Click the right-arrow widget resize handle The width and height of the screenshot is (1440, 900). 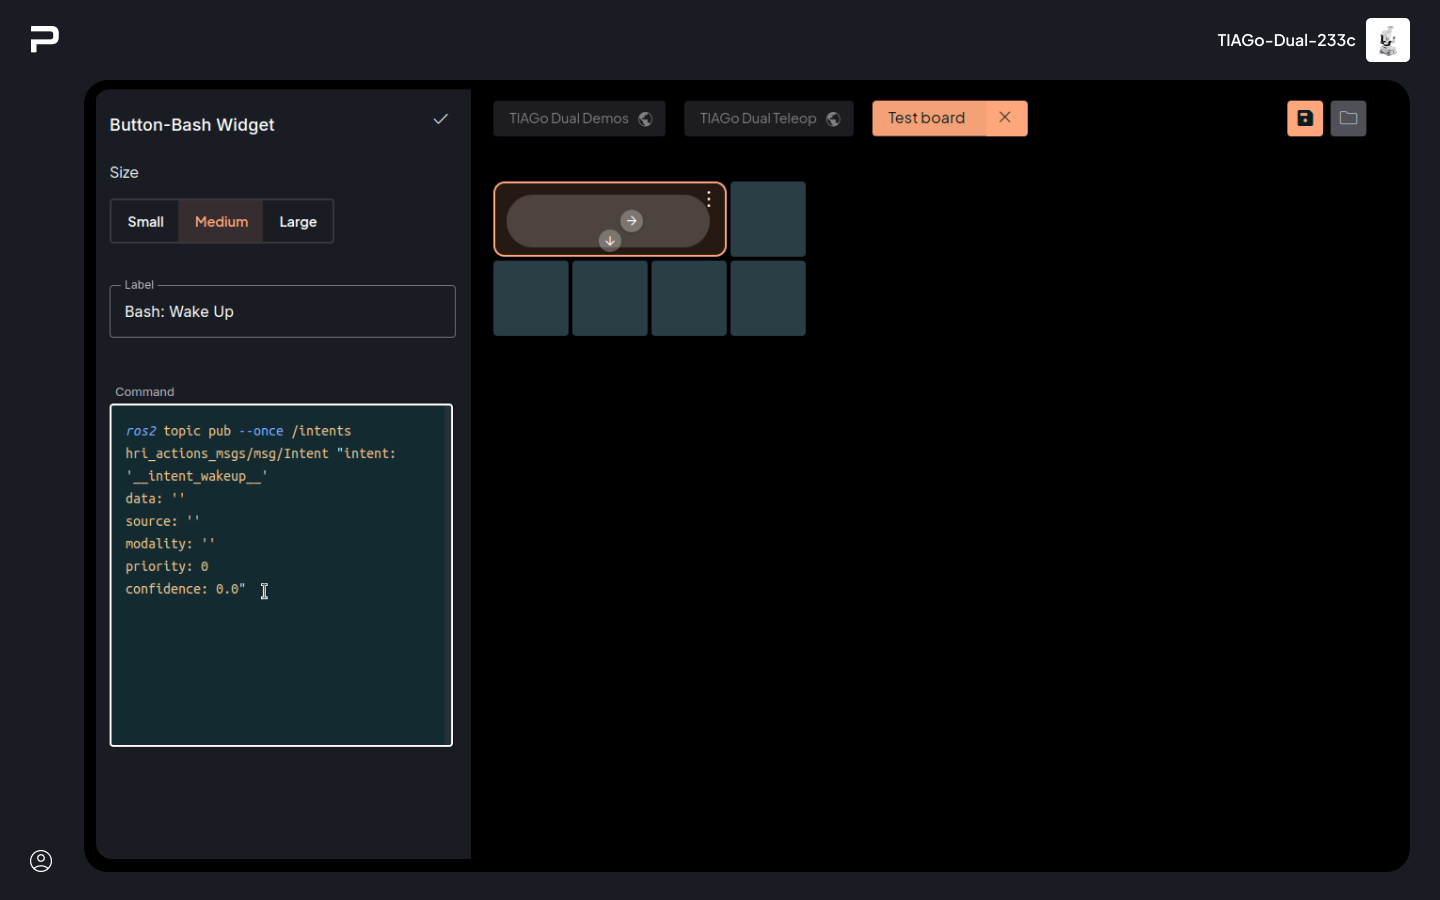coord(631,221)
